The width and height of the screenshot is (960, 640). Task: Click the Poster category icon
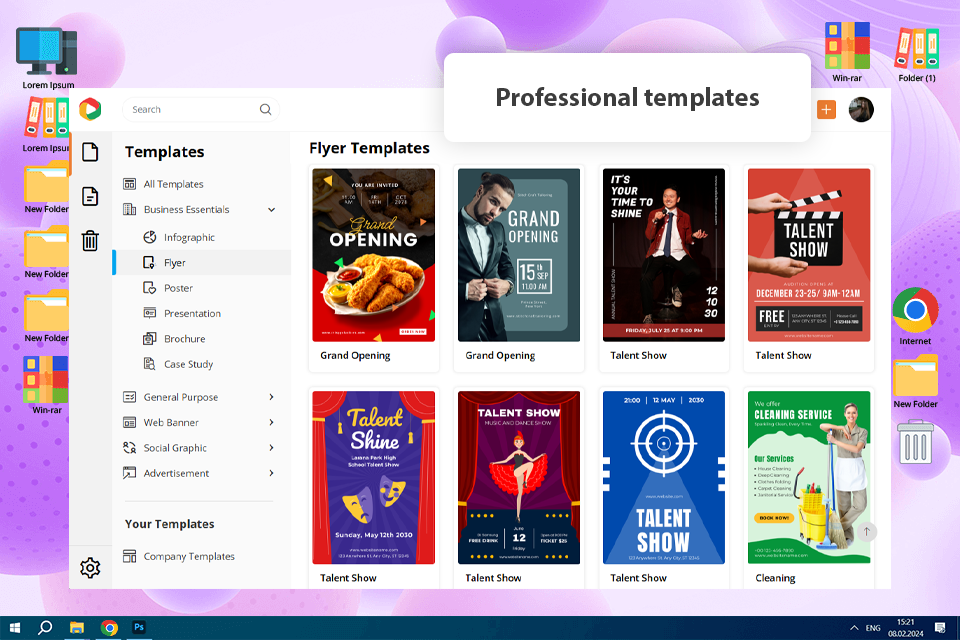(x=149, y=288)
